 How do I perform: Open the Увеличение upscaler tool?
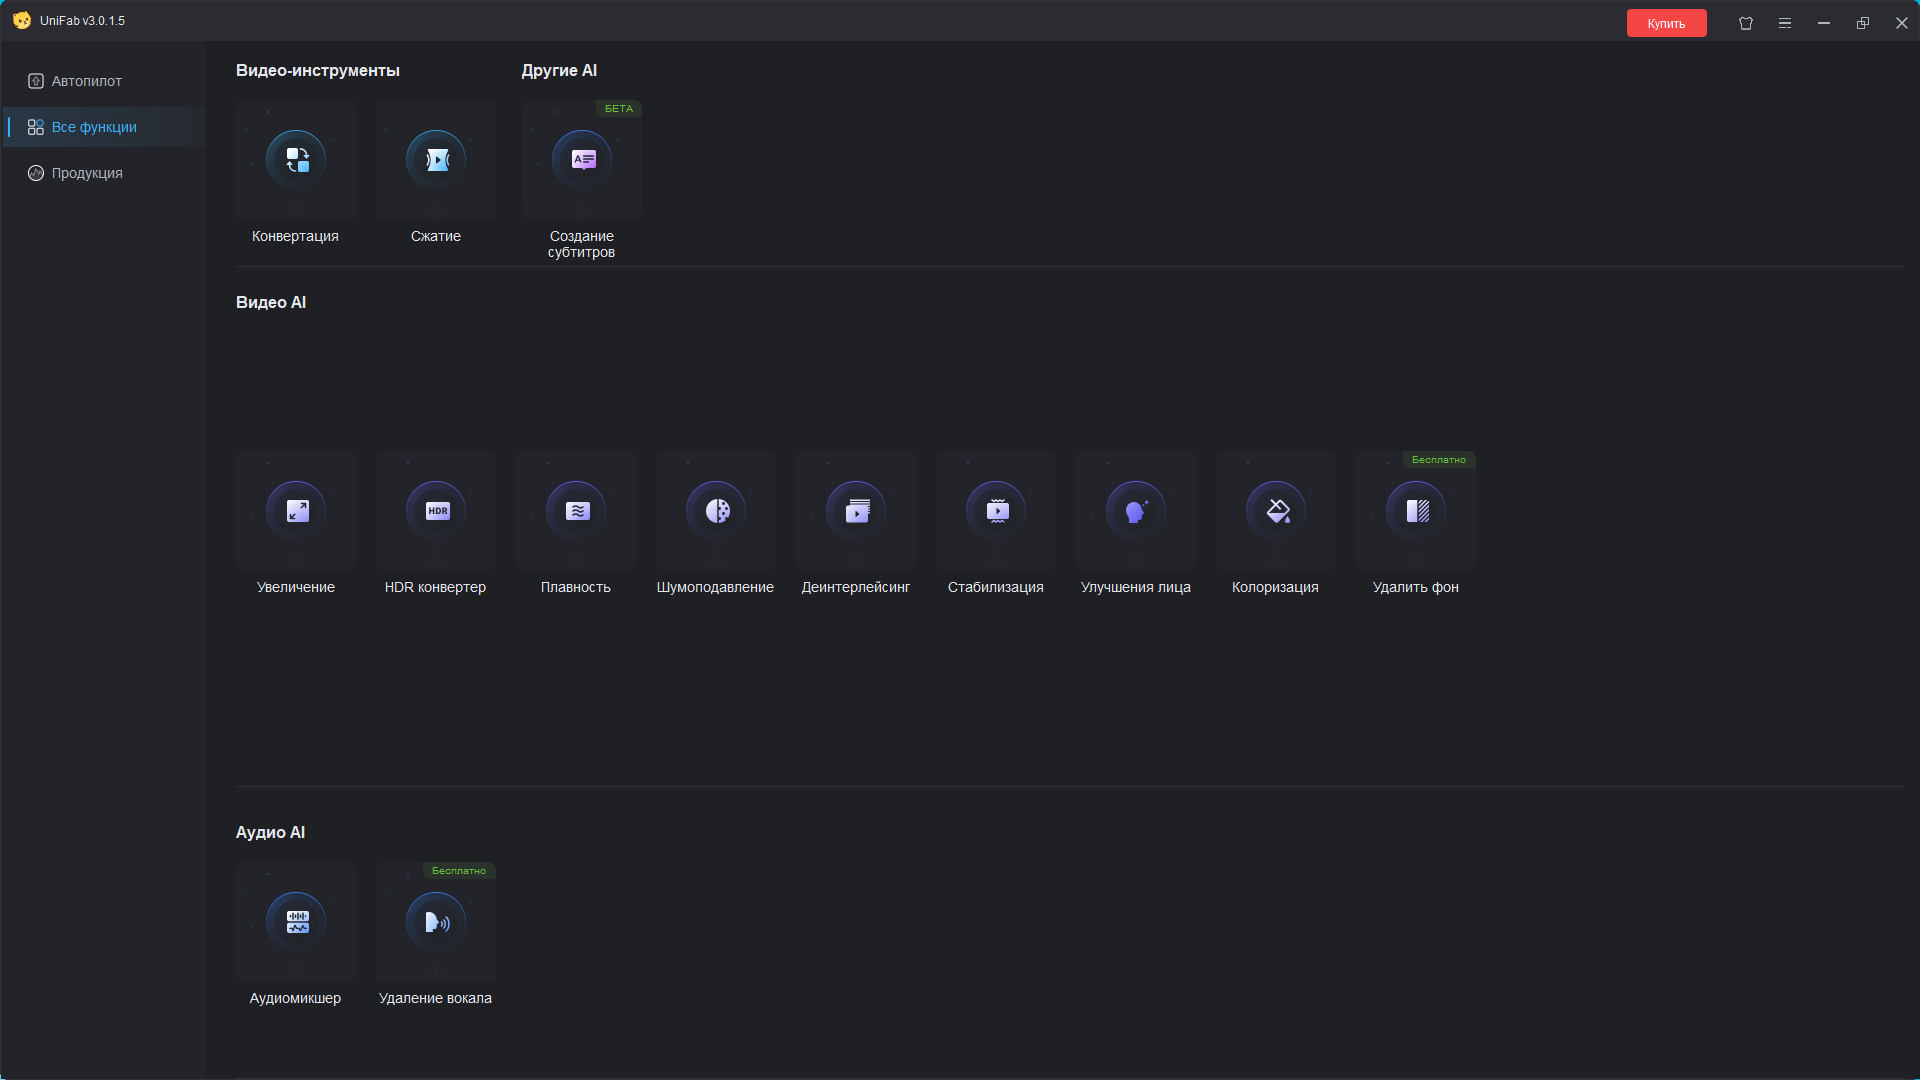(x=296, y=511)
